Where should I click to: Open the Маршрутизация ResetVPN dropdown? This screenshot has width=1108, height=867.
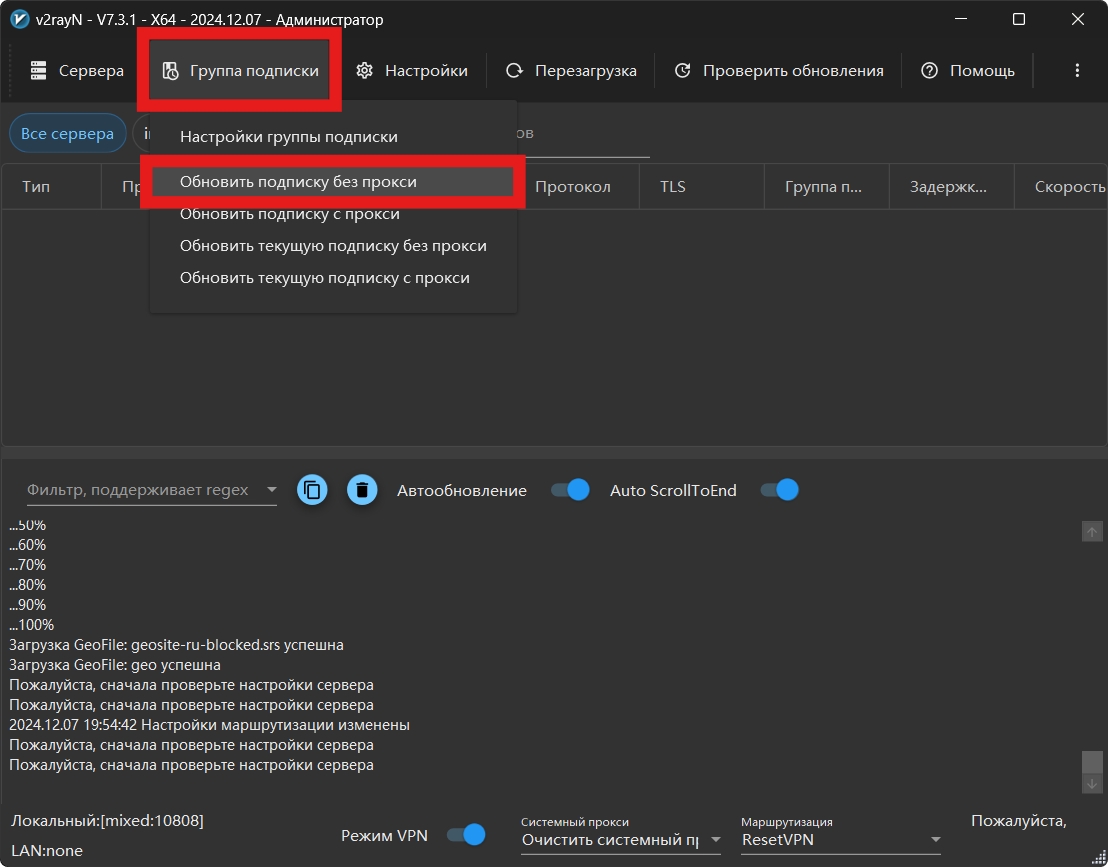pos(935,840)
